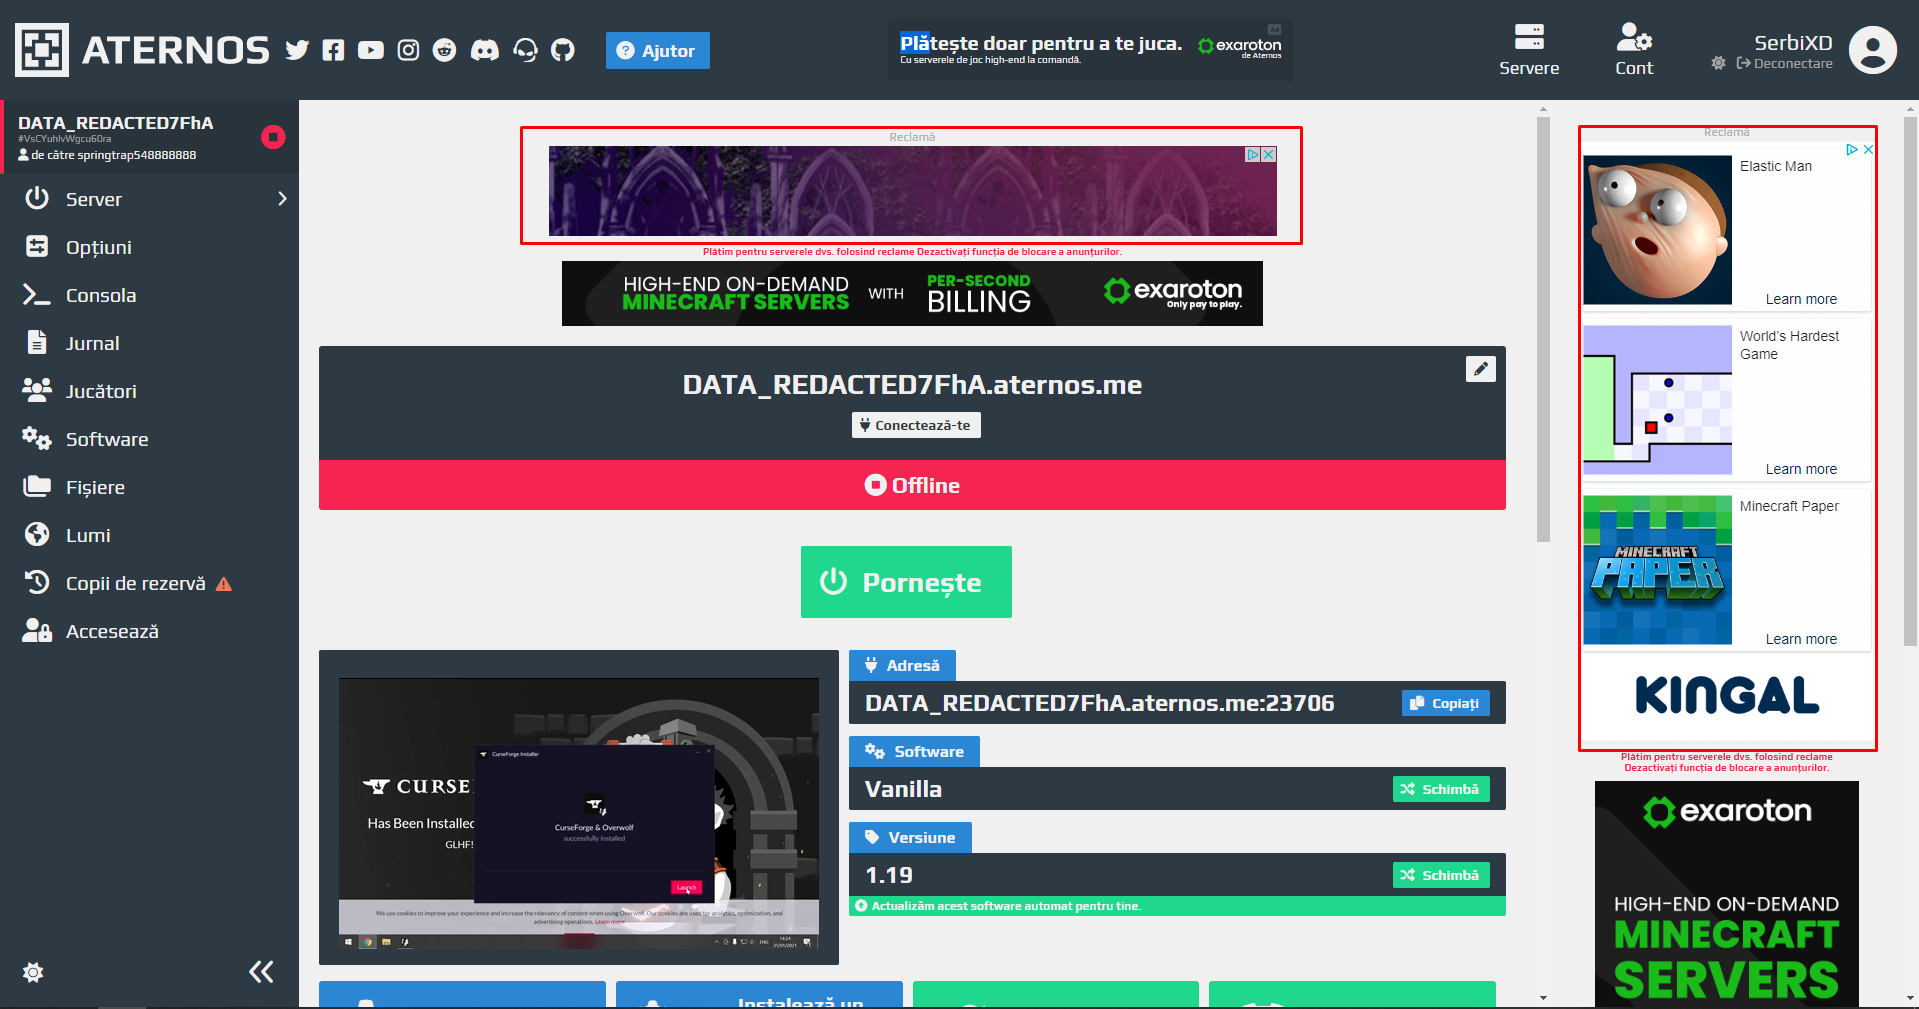Click Learn more under Elastic Man

click(1801, 299)
